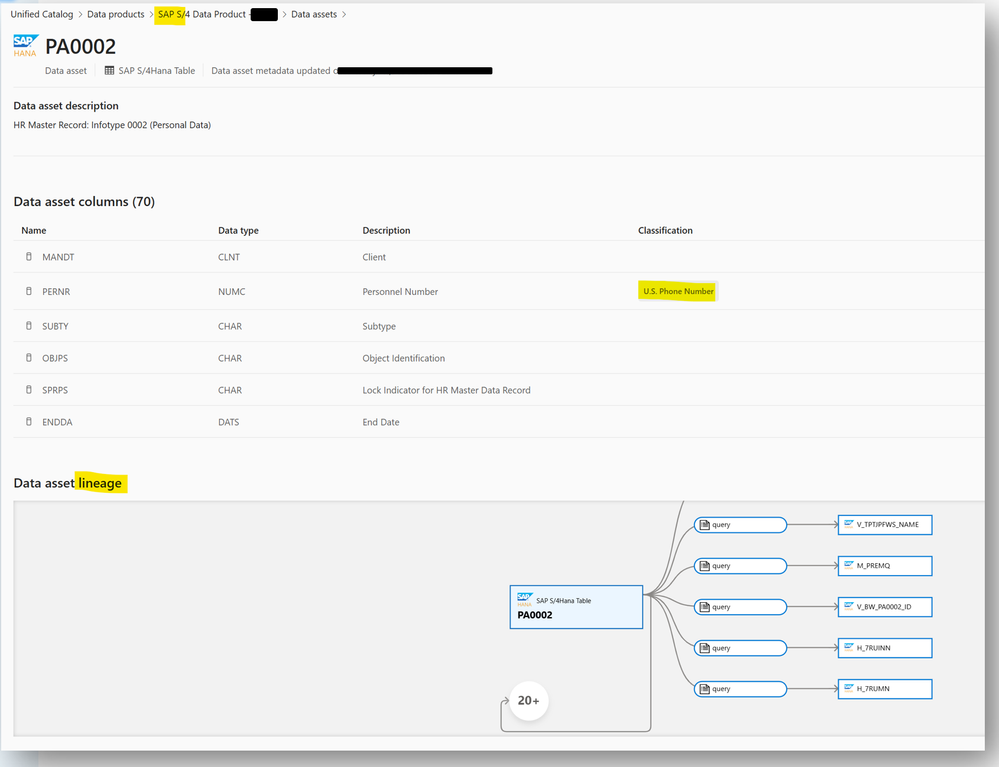Click SAP icon in M_PREMQ node
This screenshot has height=767, width=999.
[x=849, y=565]
